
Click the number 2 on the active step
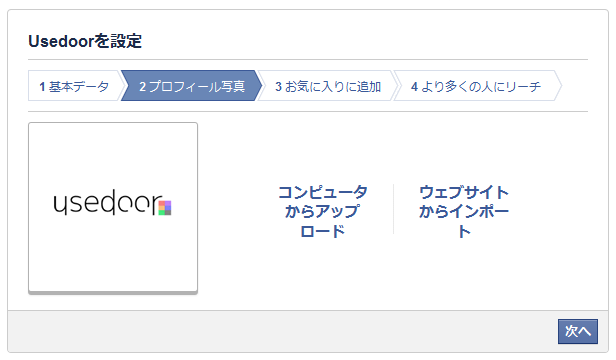tap(142, 86)
